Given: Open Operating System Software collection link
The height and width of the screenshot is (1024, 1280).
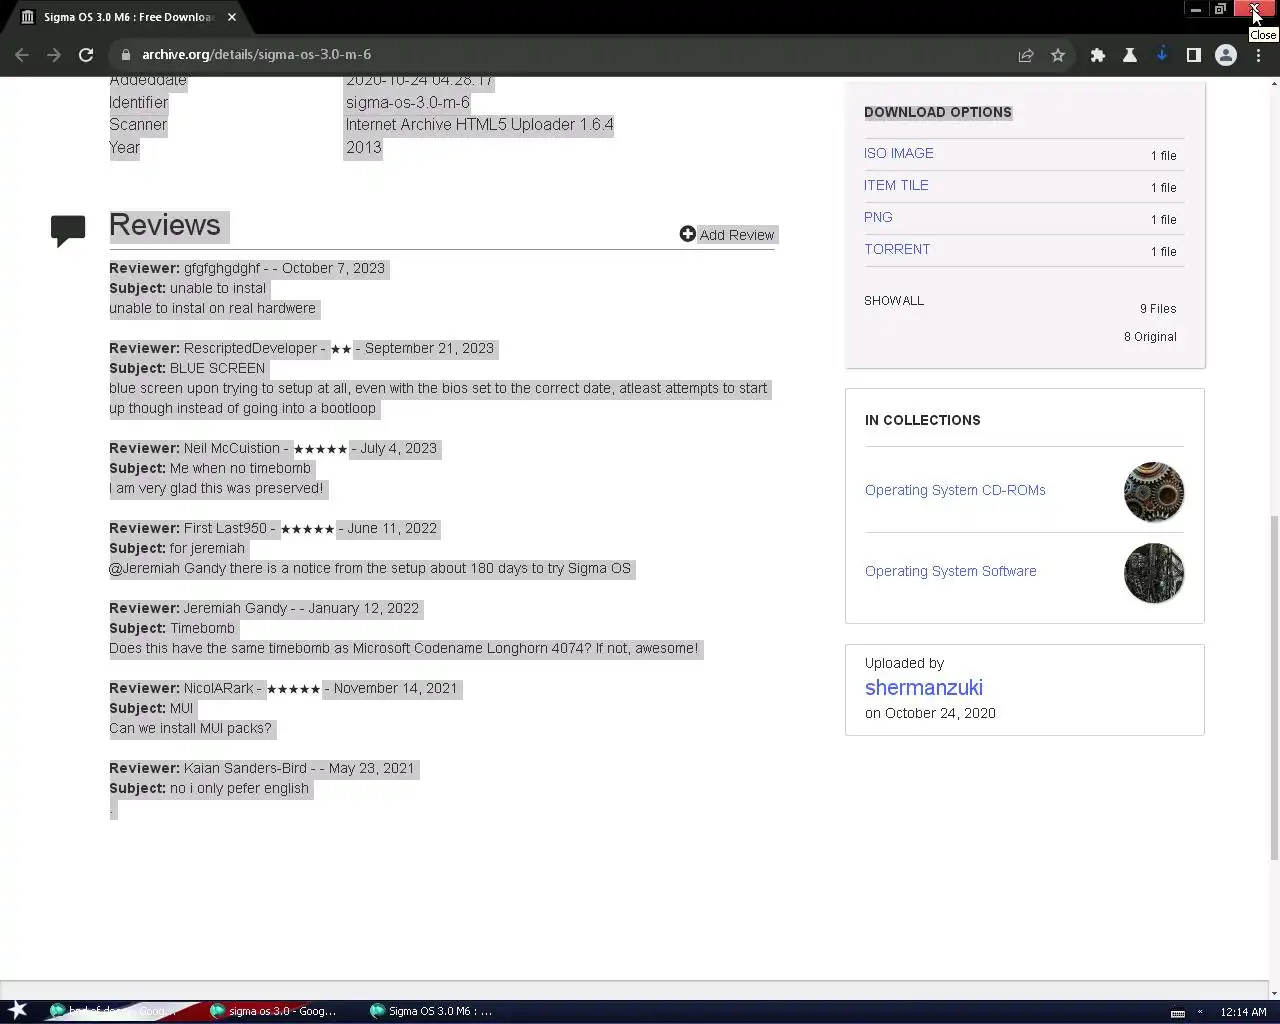Looking at the screenshot, I should coord(950,571).
